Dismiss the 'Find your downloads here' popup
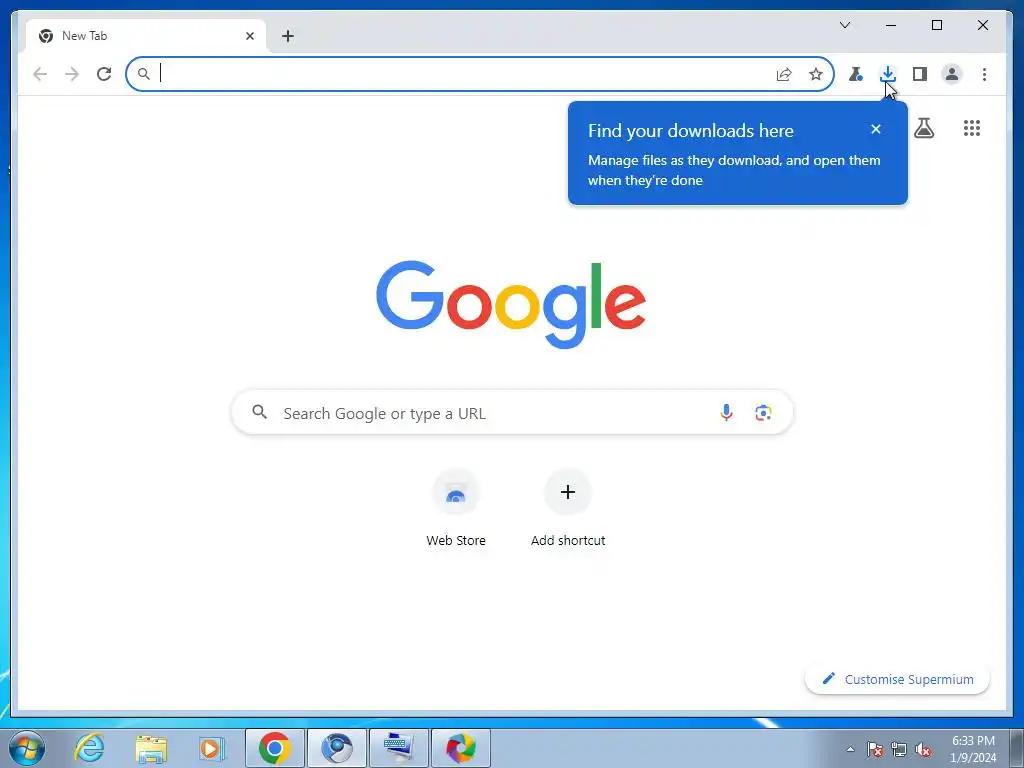This screenshot has height=768, width=1024. (x=876, y=129)
